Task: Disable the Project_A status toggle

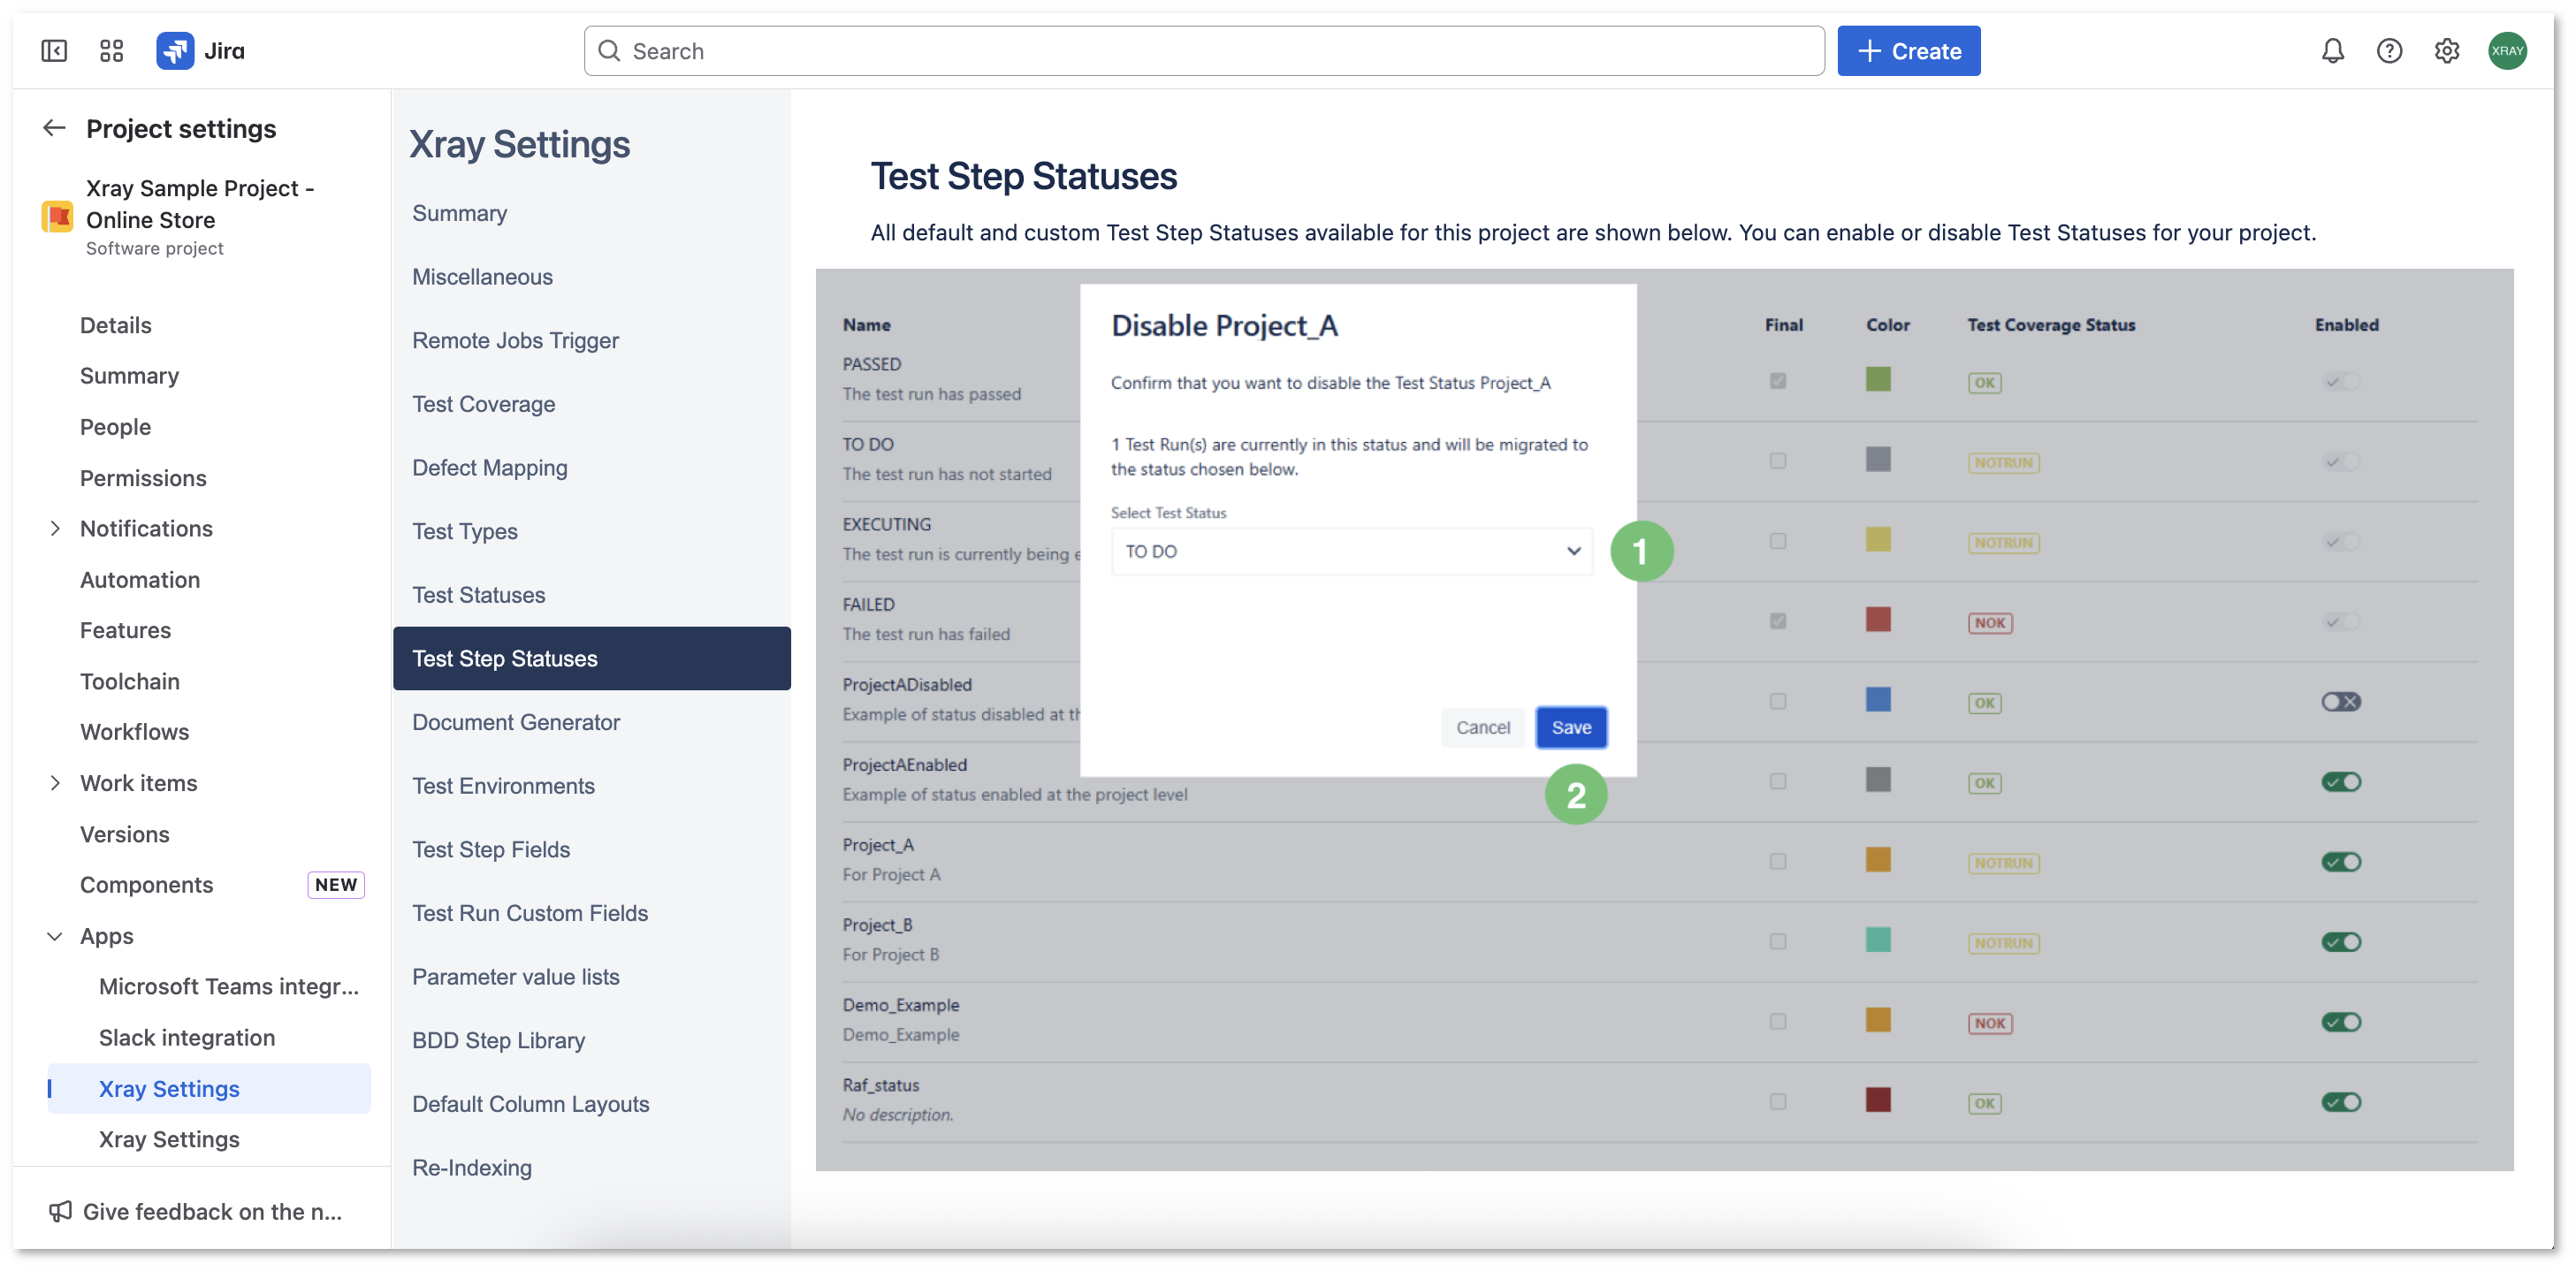Action: click(2340, 862)
